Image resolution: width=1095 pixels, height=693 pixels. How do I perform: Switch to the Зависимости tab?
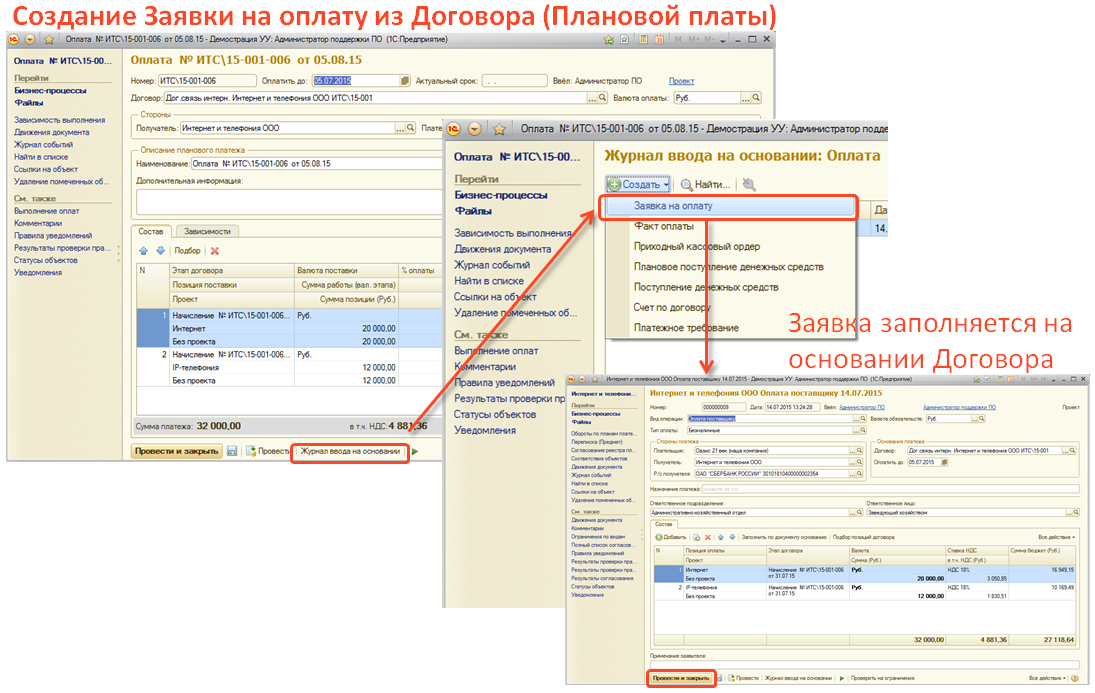coord(207,231)
